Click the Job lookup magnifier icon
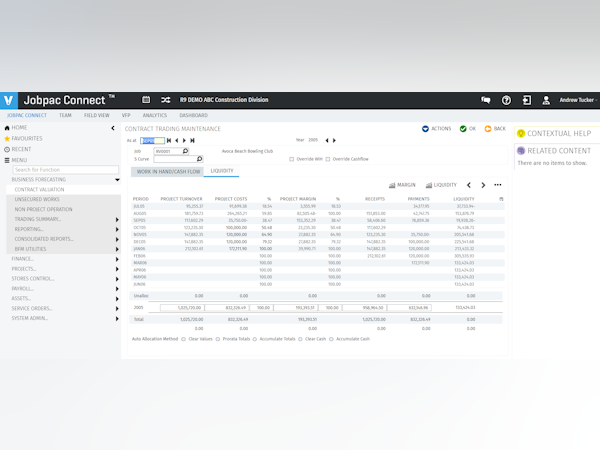Image resolution: width=600 pixels, height=450 pixels. pyautogui.click(x=185, y=151)
